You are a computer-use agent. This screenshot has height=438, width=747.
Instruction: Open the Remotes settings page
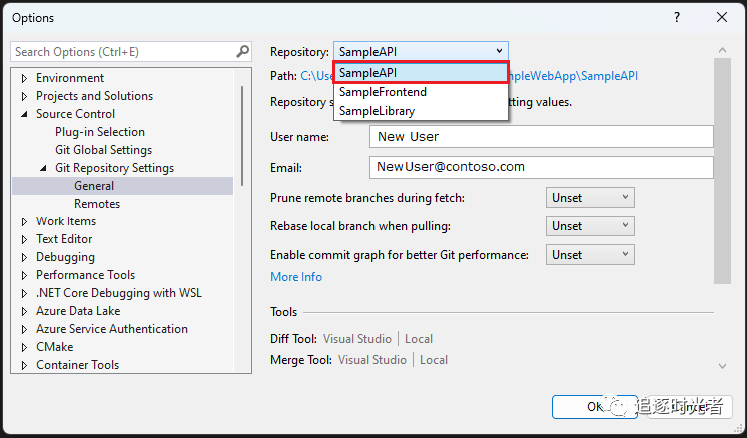coord(97,204)
